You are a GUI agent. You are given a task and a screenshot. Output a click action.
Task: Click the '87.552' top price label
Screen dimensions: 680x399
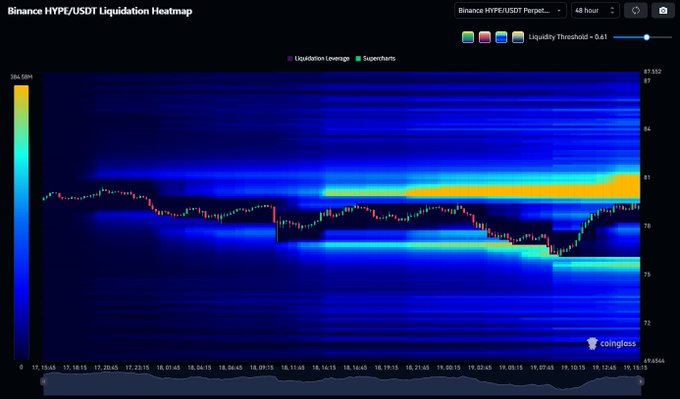point(652,72)
